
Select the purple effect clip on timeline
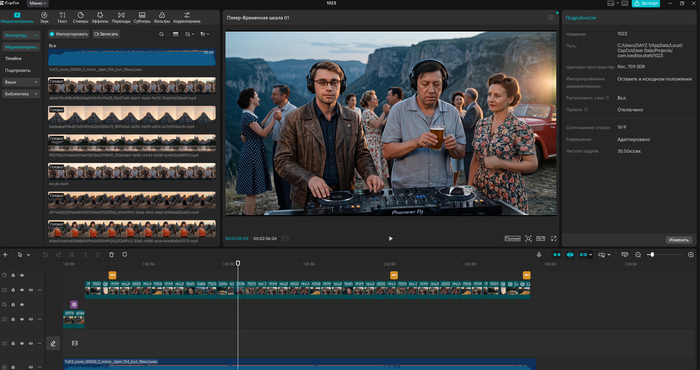pos(74,304)
